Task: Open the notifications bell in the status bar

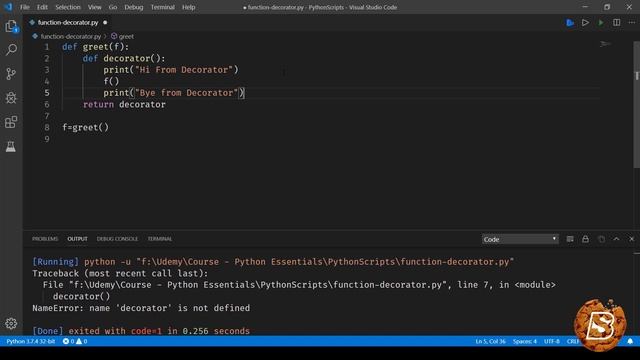Action: [630, 341]
